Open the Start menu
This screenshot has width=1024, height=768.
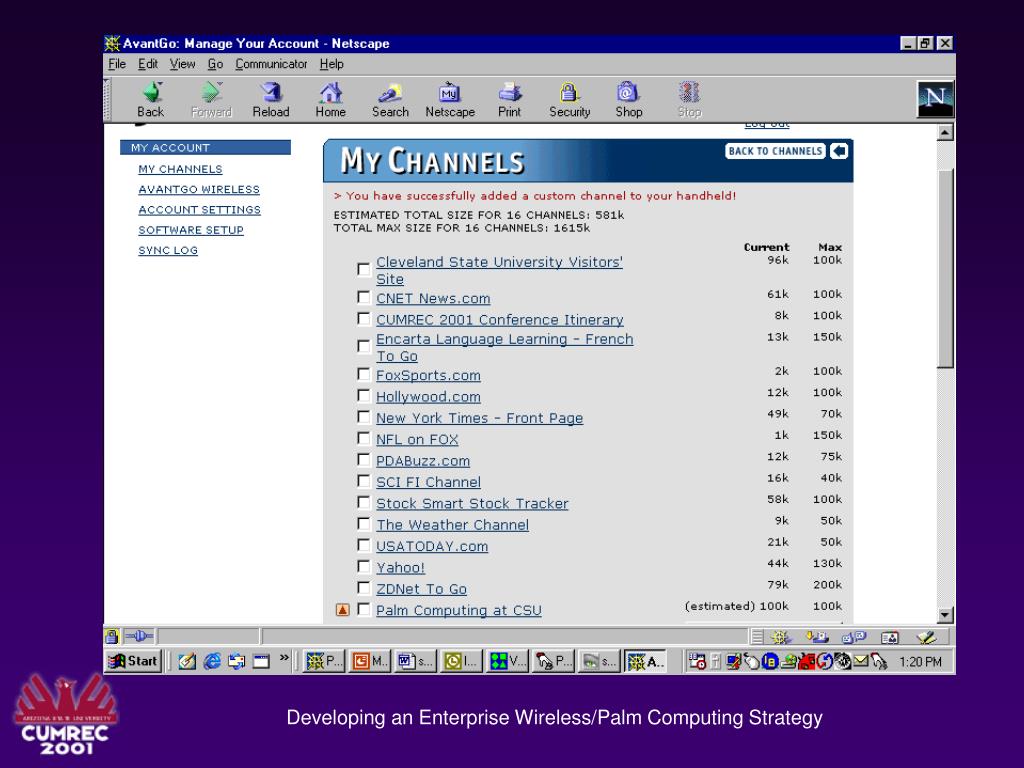pos(133,661)
